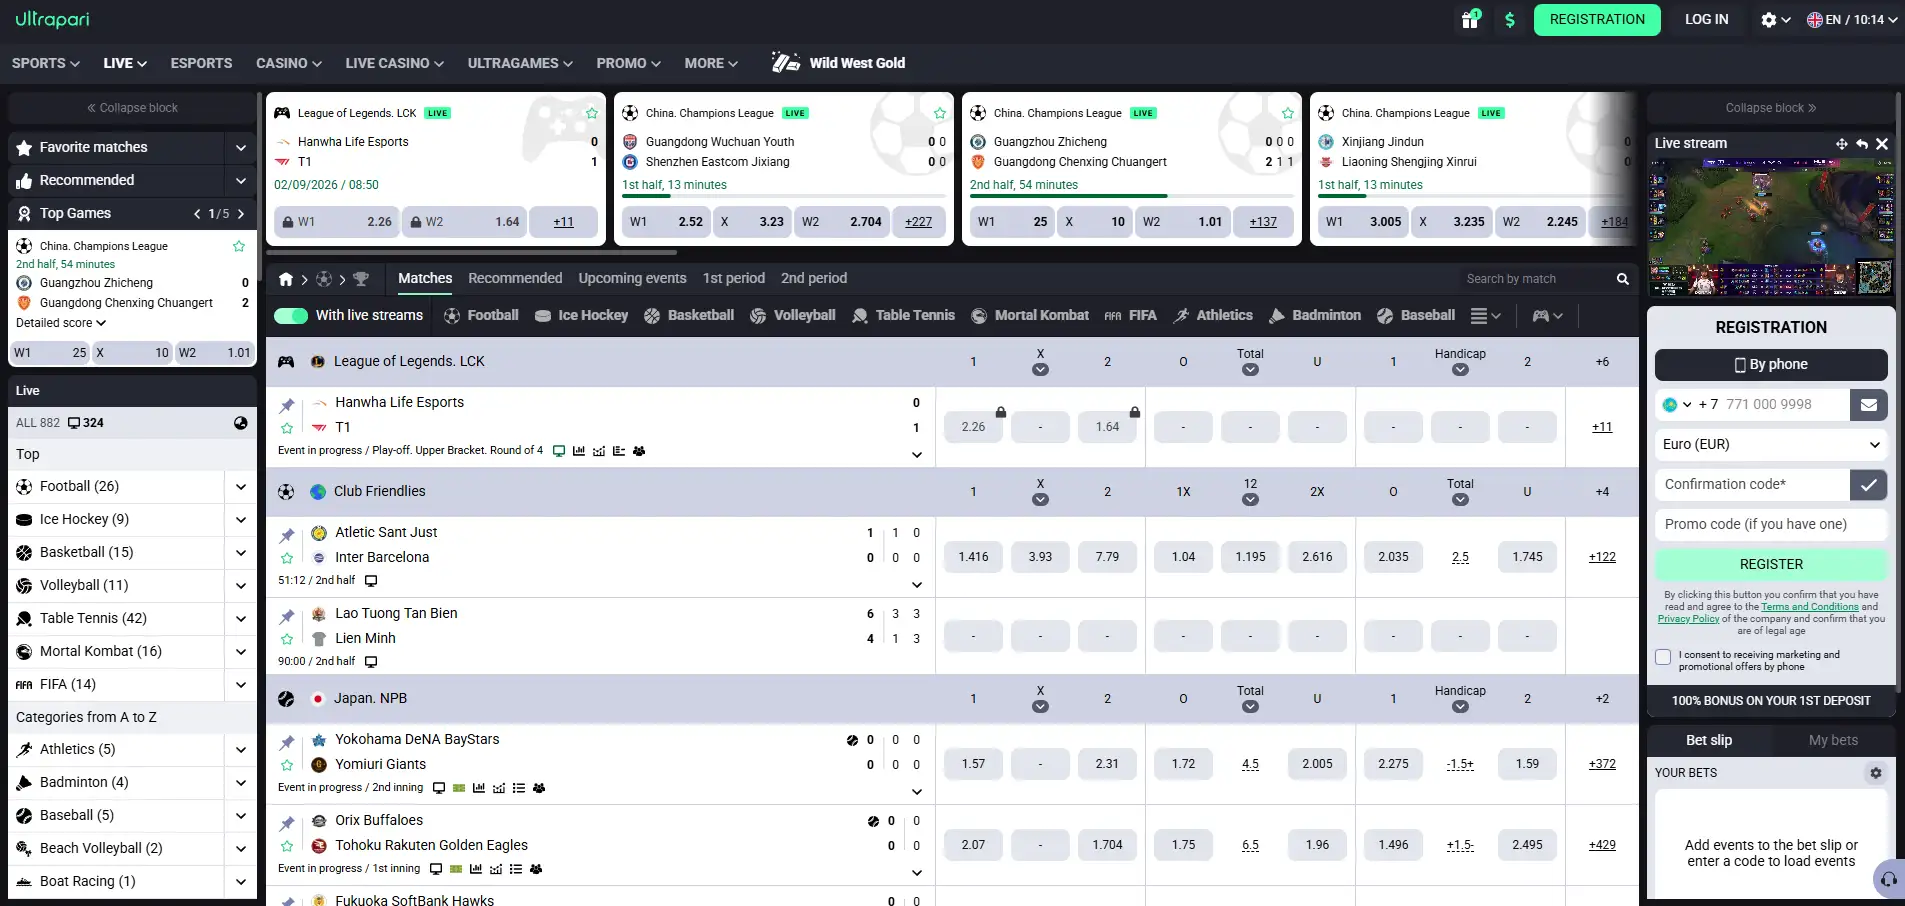Open the header settings gear dropdown

click(1775, 20)
